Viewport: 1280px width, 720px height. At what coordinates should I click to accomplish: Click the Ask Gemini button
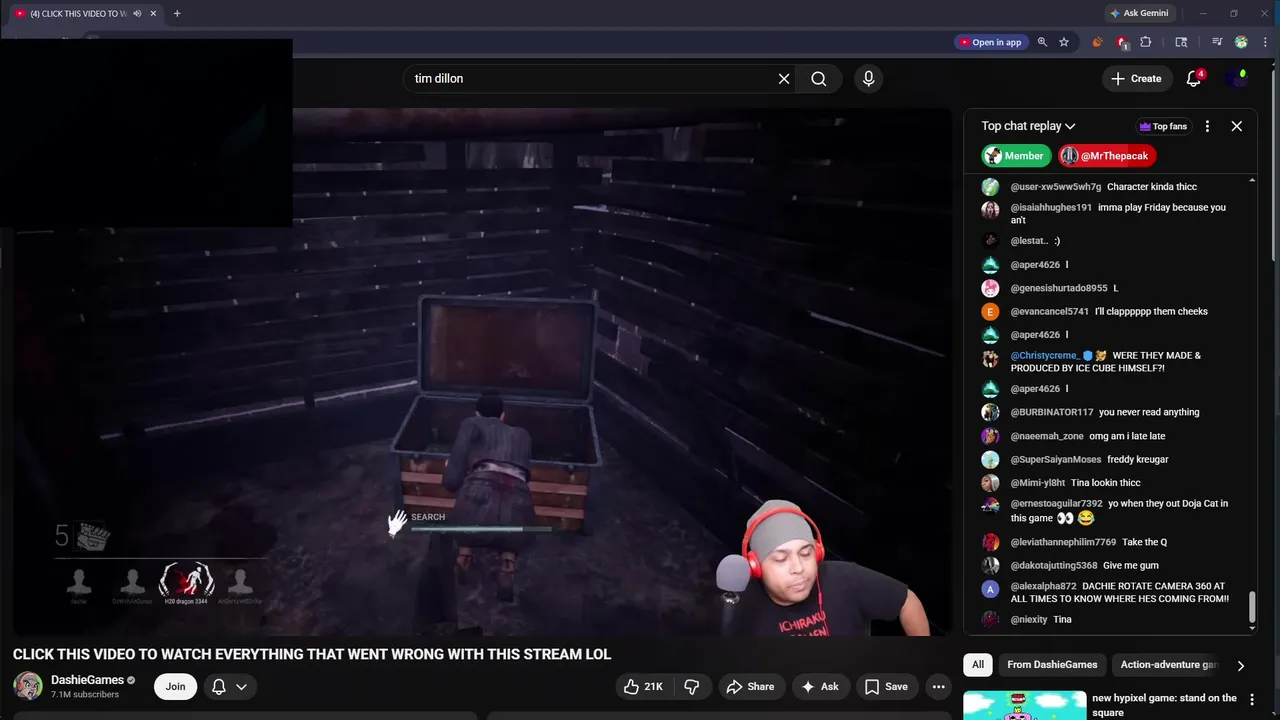point(1138,13)
